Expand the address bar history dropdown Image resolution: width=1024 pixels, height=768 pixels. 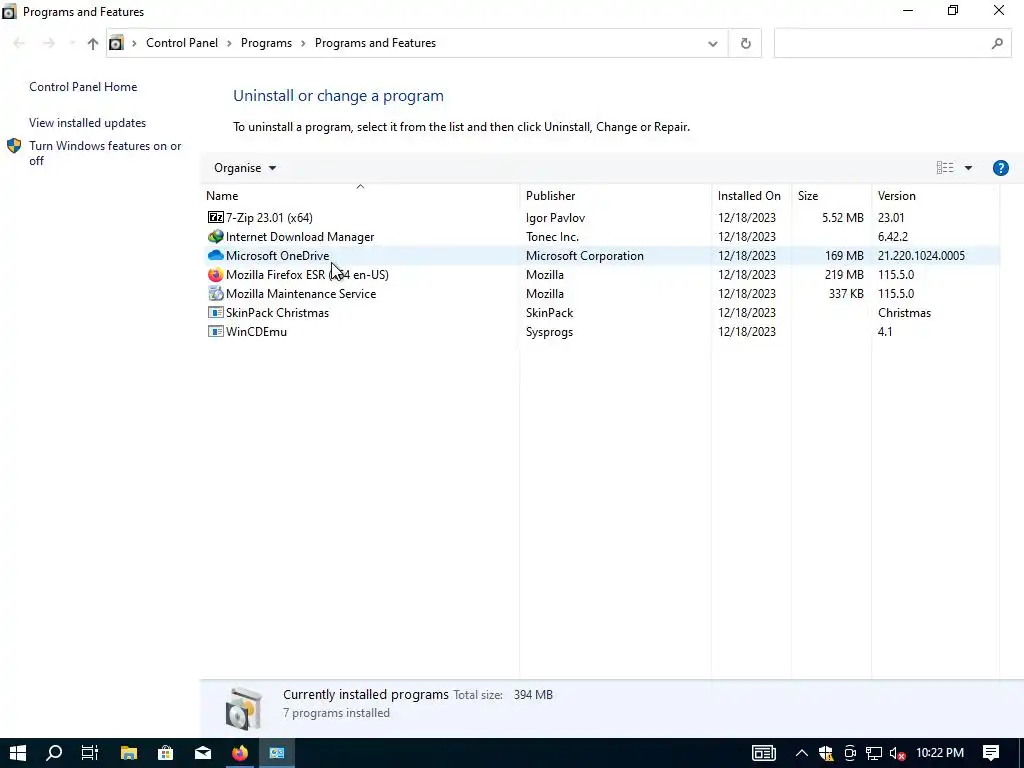click(712, 44)
